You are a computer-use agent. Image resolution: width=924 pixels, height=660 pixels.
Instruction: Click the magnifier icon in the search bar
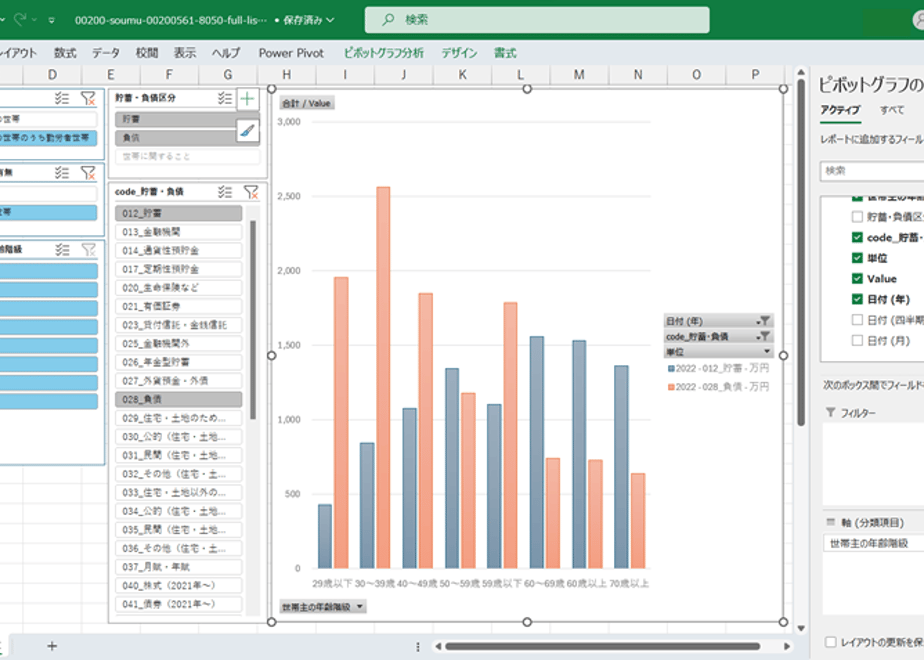click(x=388, y=19)
